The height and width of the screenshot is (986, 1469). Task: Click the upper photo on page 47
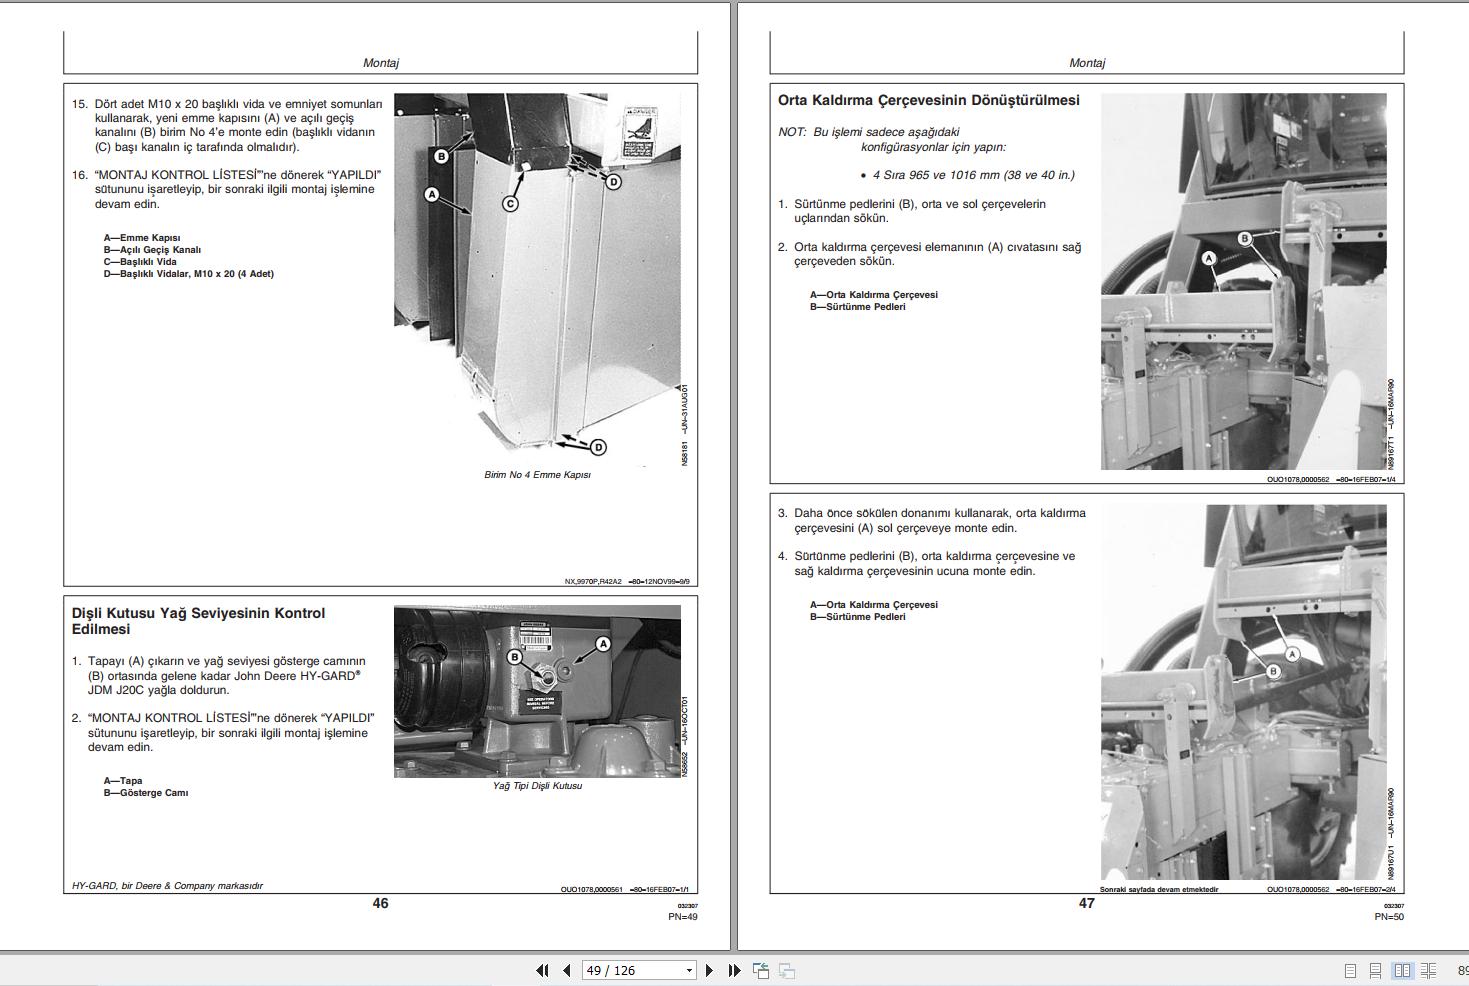1243,281
